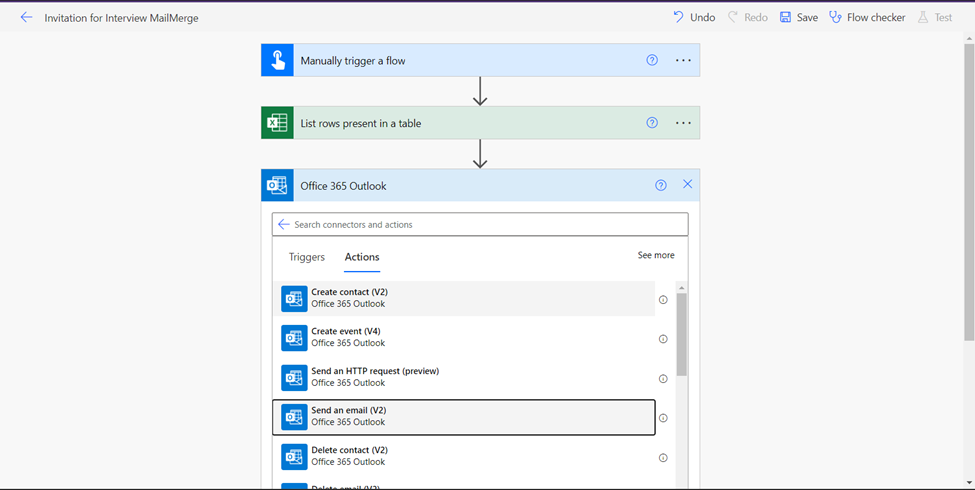Click the flow title Invitation for Interview MailMerge

pos(121,18)
